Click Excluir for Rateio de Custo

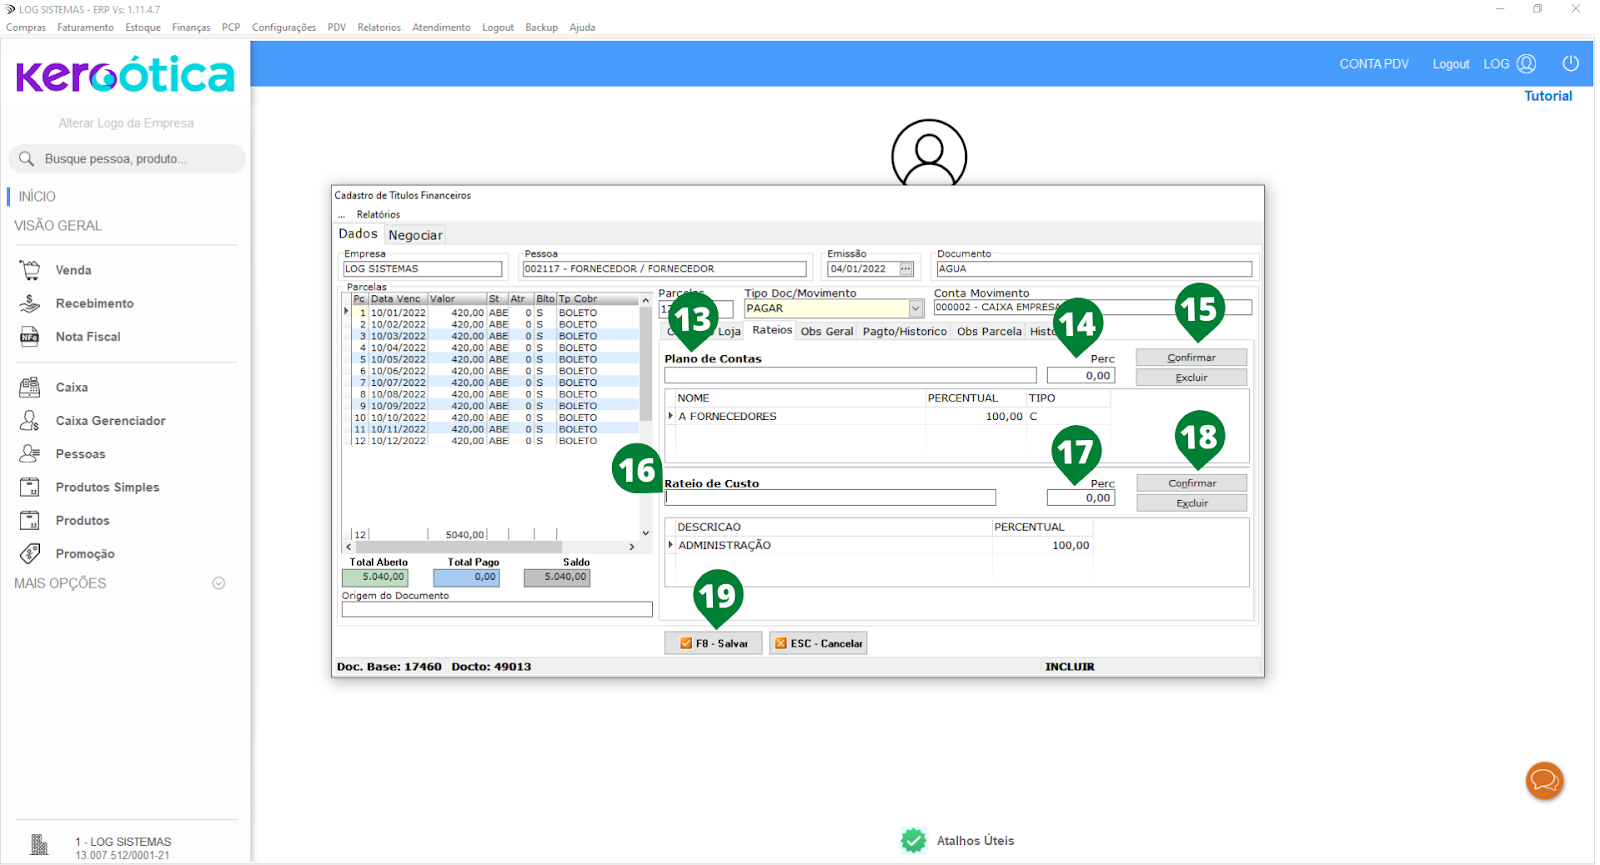(x=1191, y=503)
